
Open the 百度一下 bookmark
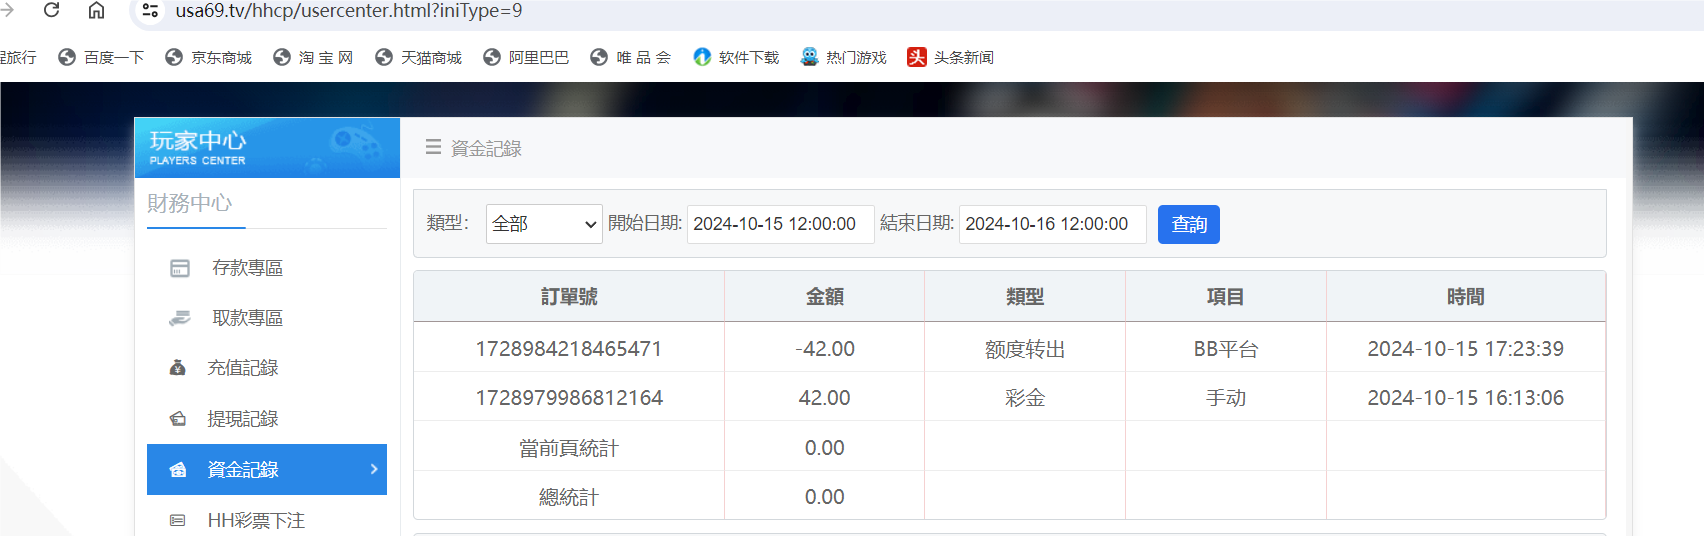(x=101, y=58)
